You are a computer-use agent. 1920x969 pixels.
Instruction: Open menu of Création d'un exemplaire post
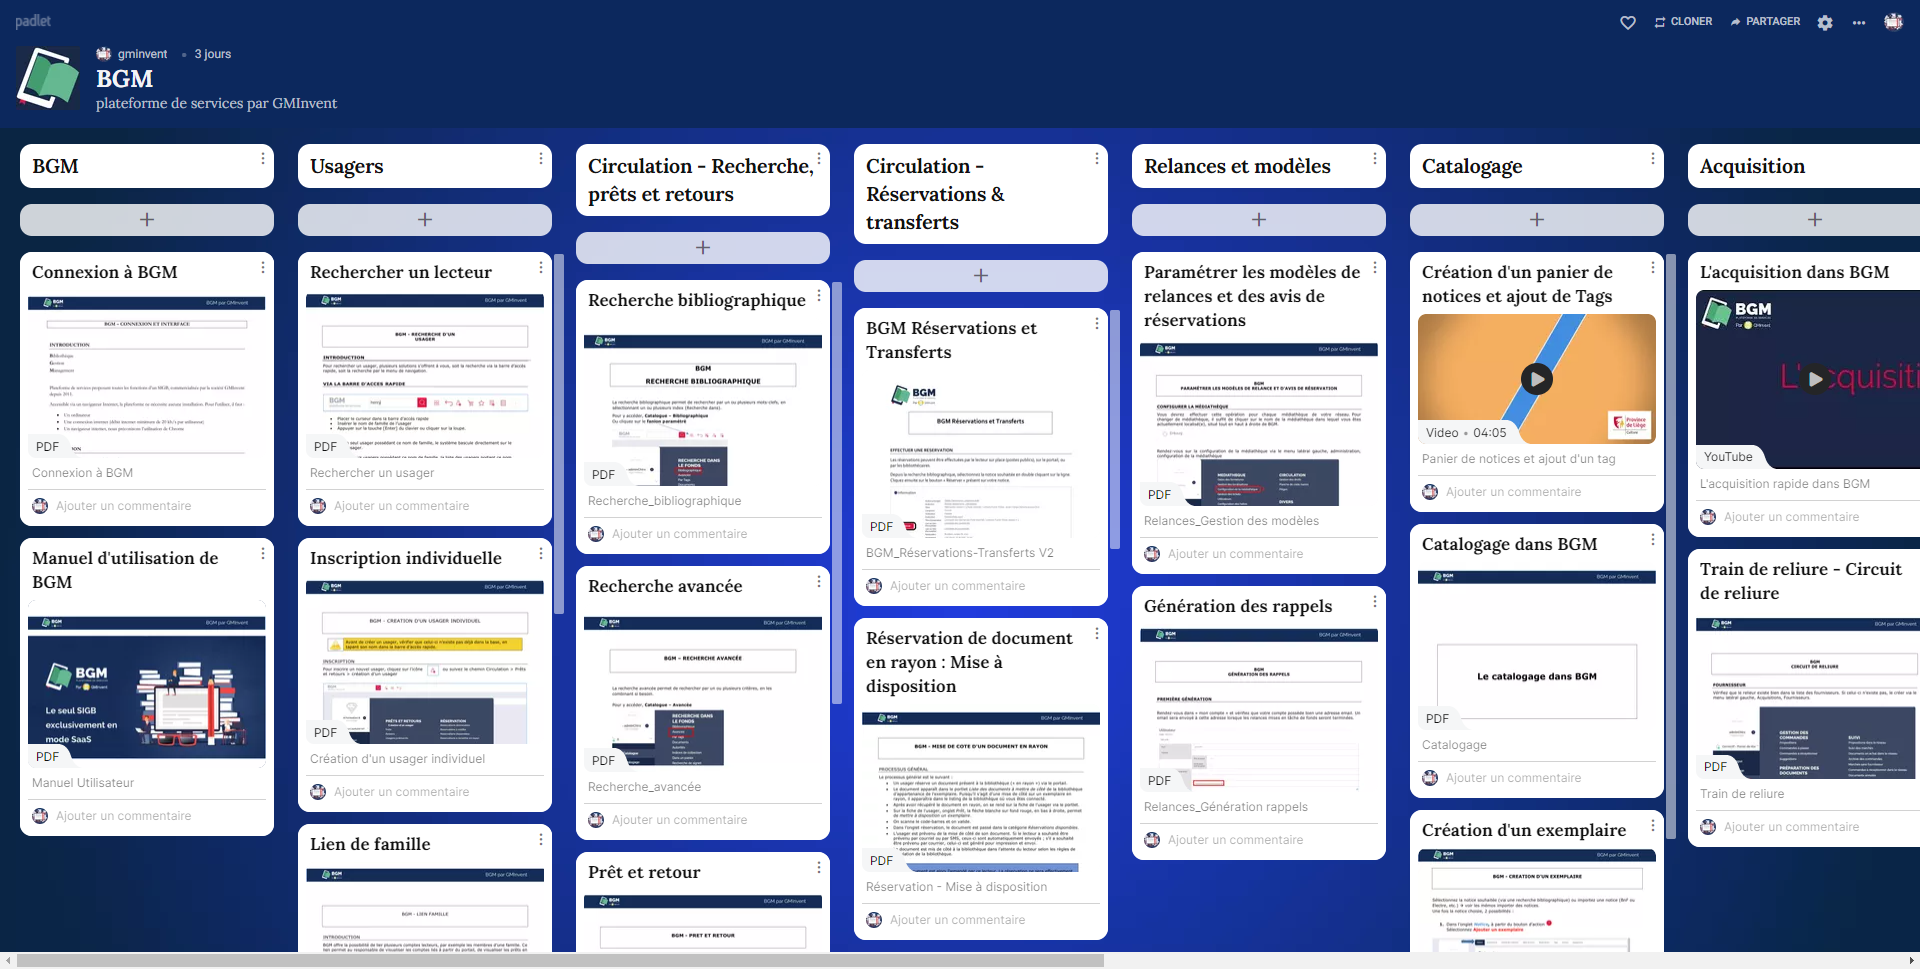point(1653,826)
